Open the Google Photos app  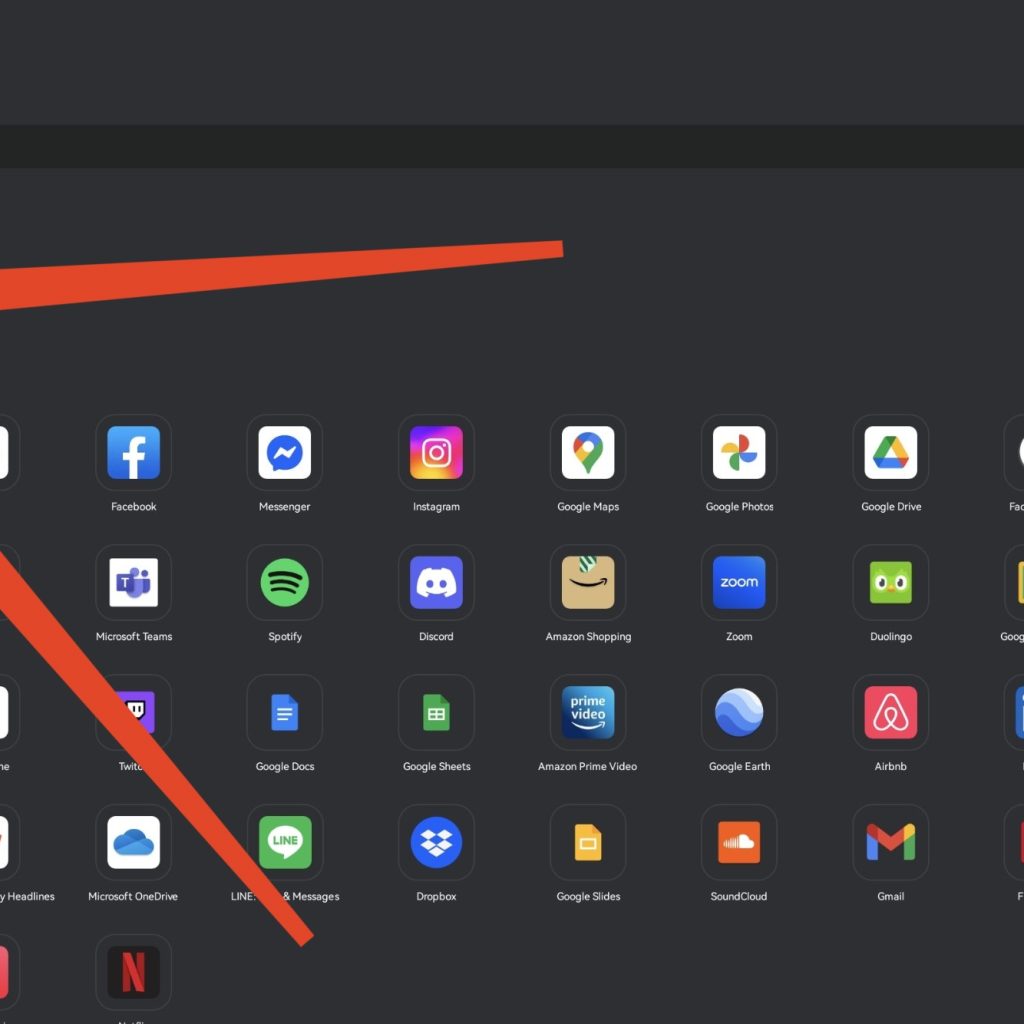click(739, 453)
